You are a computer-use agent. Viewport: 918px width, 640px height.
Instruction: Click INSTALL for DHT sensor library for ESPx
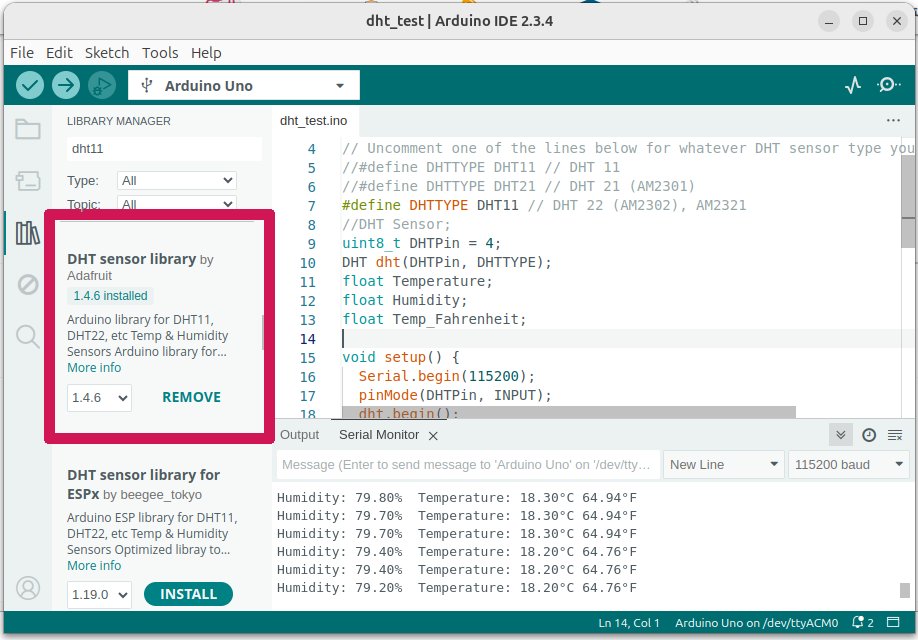(x=188, y=594)
